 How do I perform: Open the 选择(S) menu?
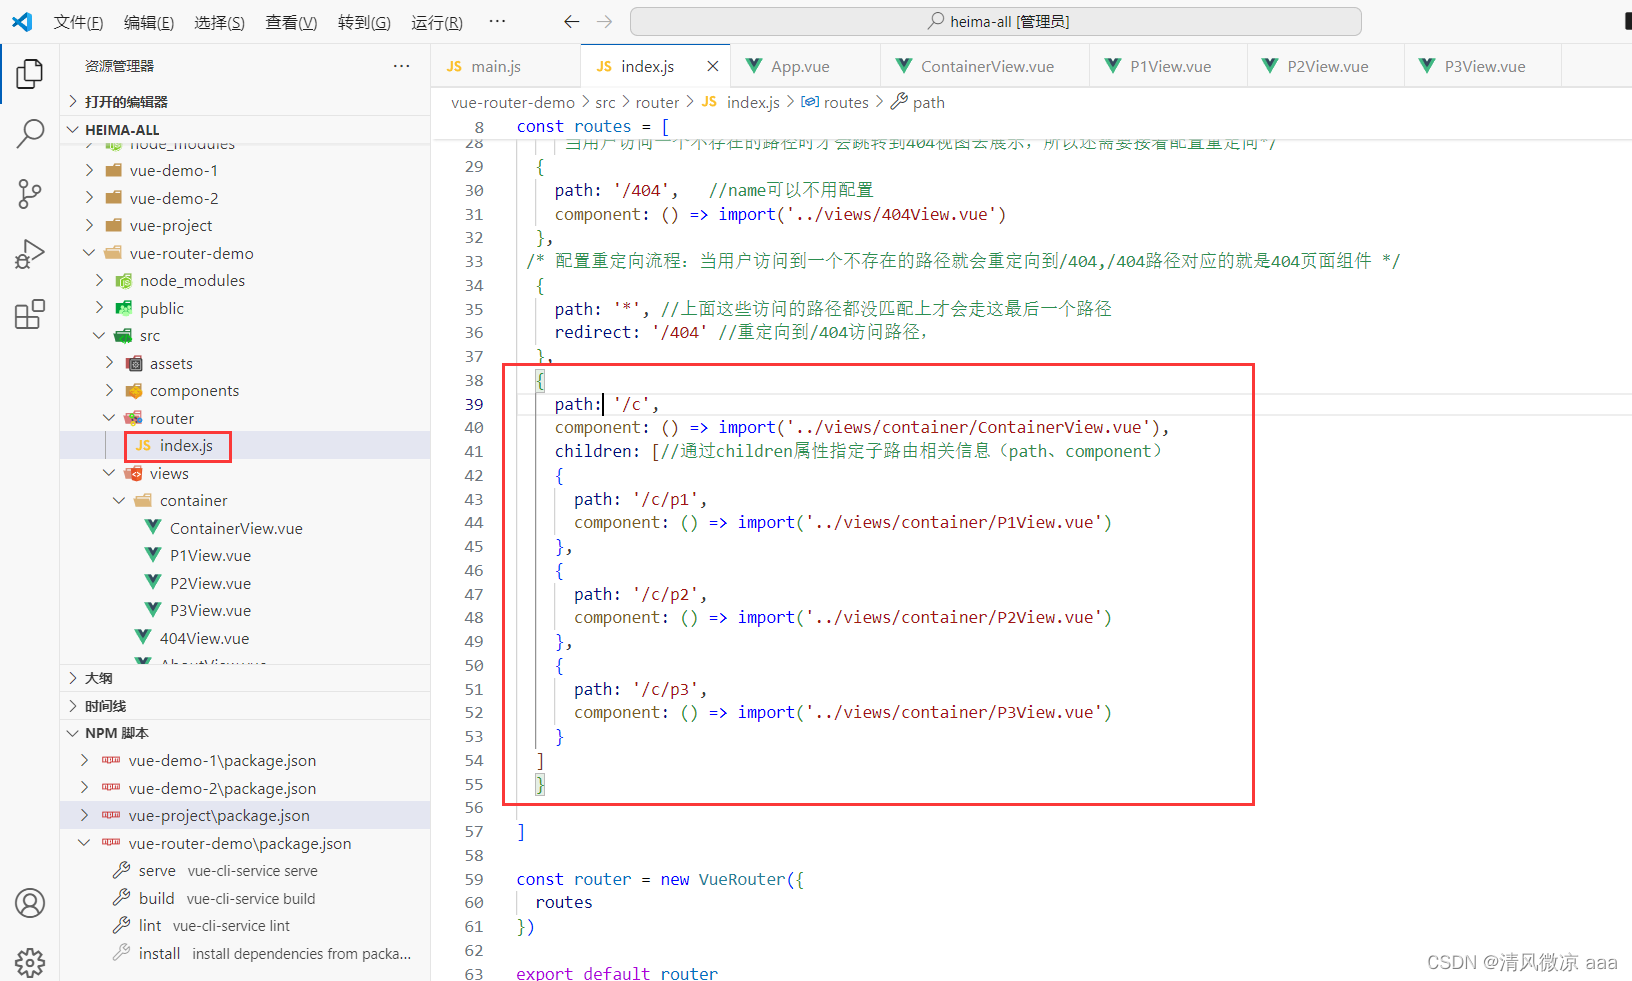220,22
